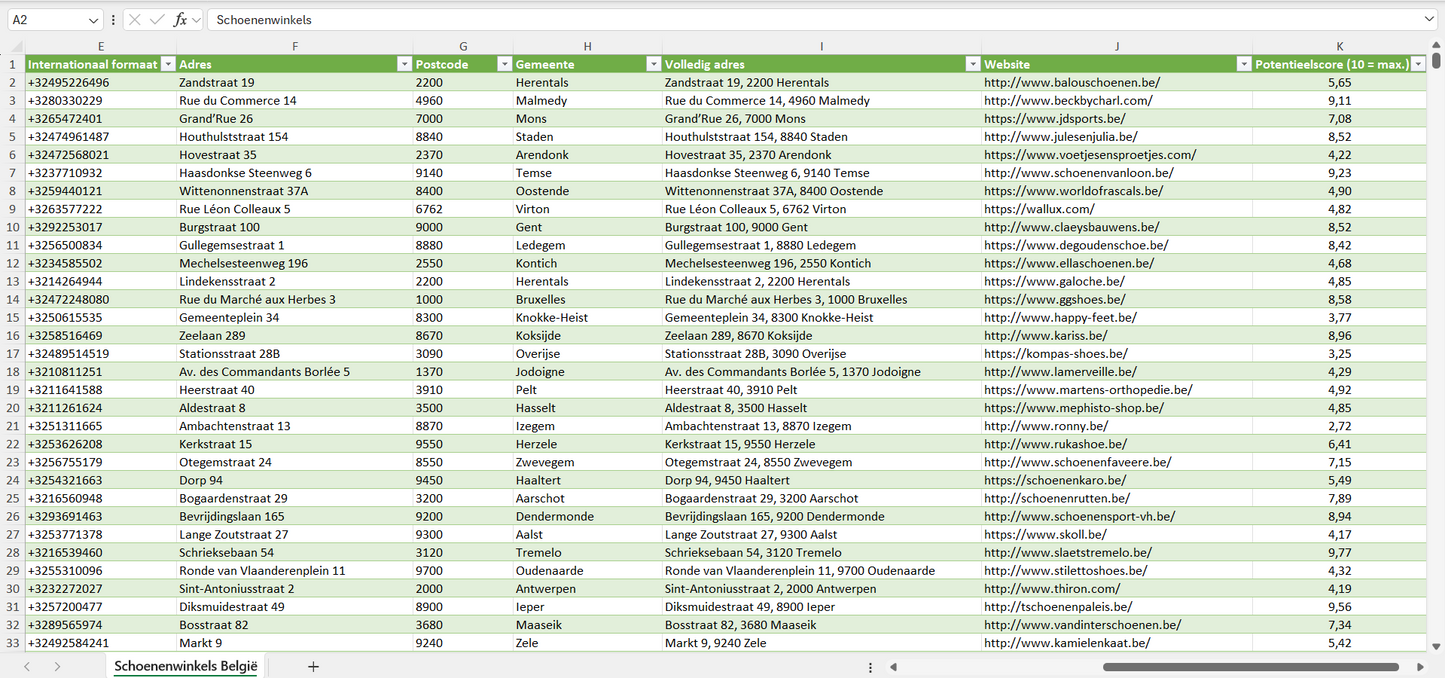Click the Enter checkmark in formula bar

(157, 20)
